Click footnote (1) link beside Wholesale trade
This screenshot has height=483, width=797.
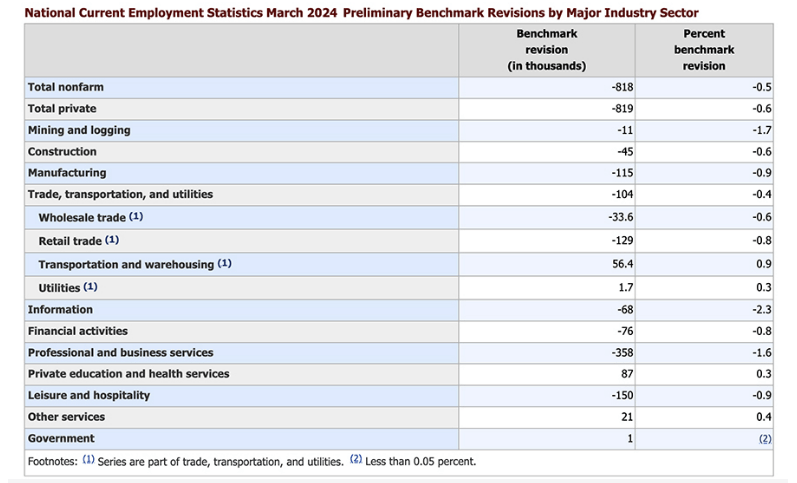coord(136,216)
